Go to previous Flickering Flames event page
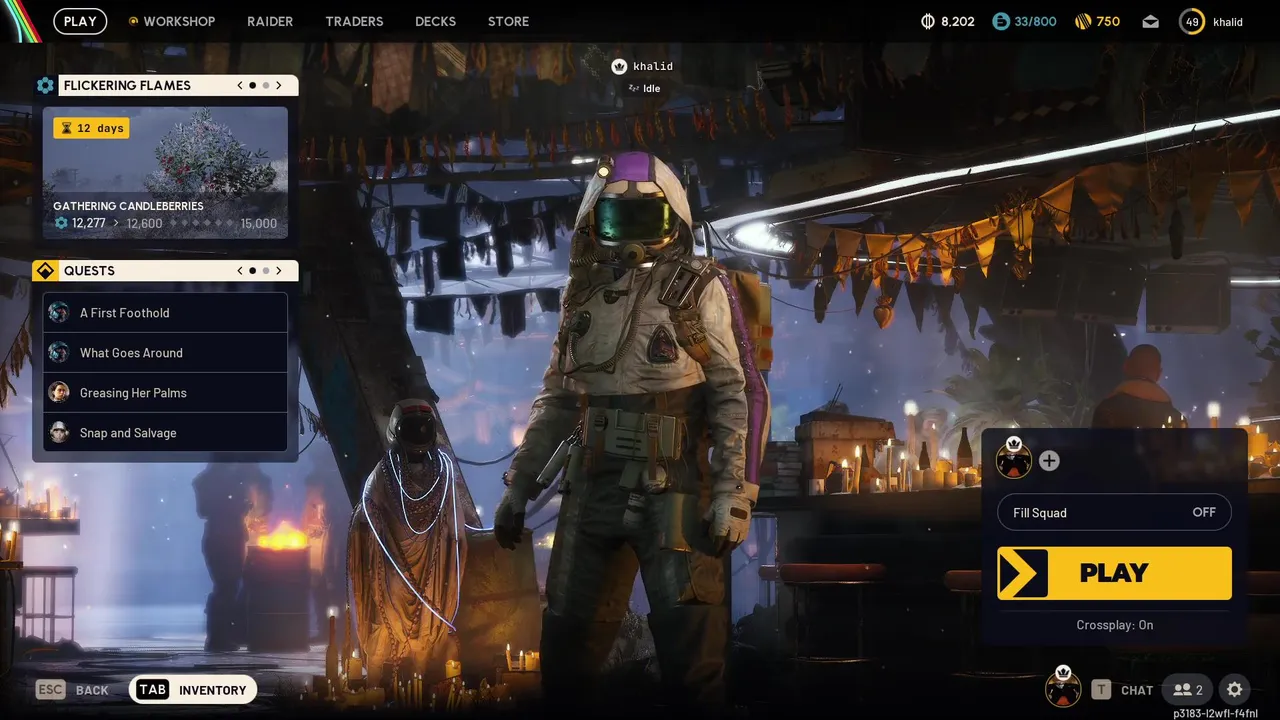 point(240,85)
